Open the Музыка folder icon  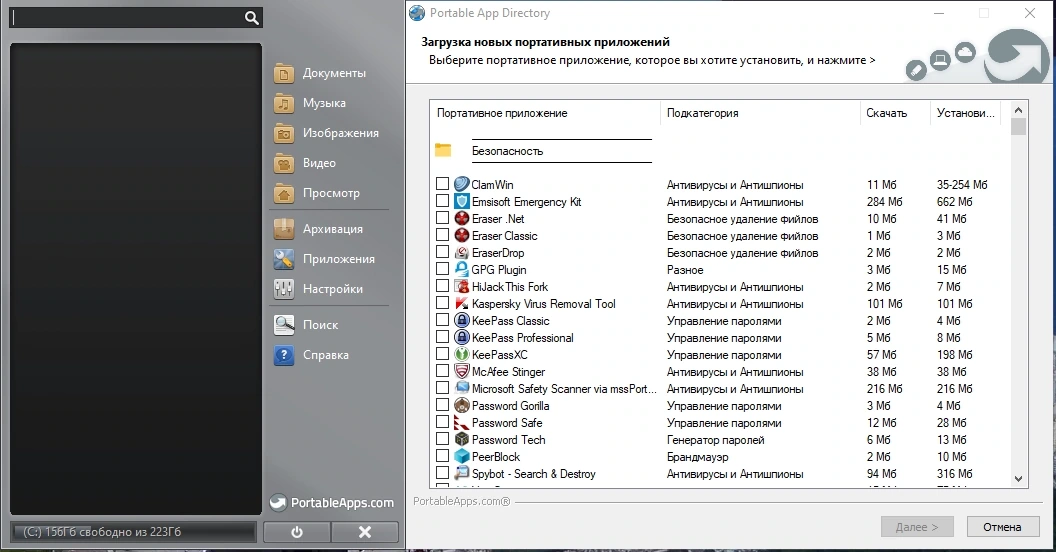284,104
